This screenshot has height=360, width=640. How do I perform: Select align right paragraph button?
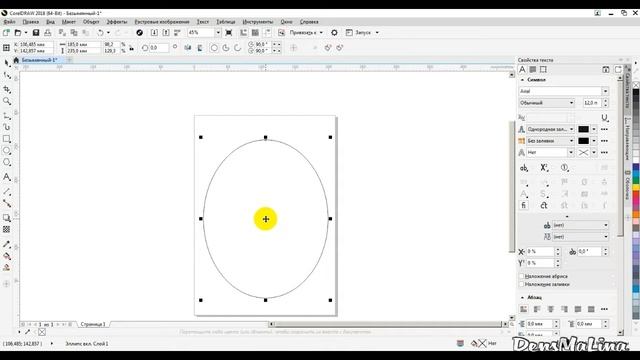564,309
